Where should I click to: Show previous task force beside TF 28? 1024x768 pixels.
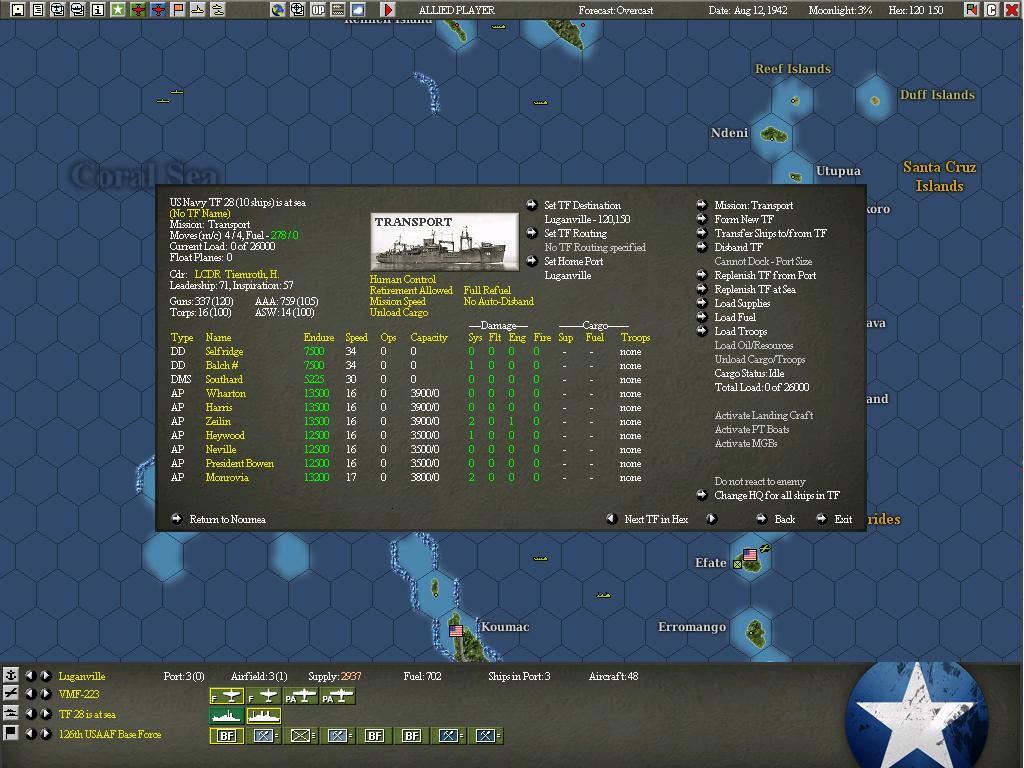coord(31,714)
